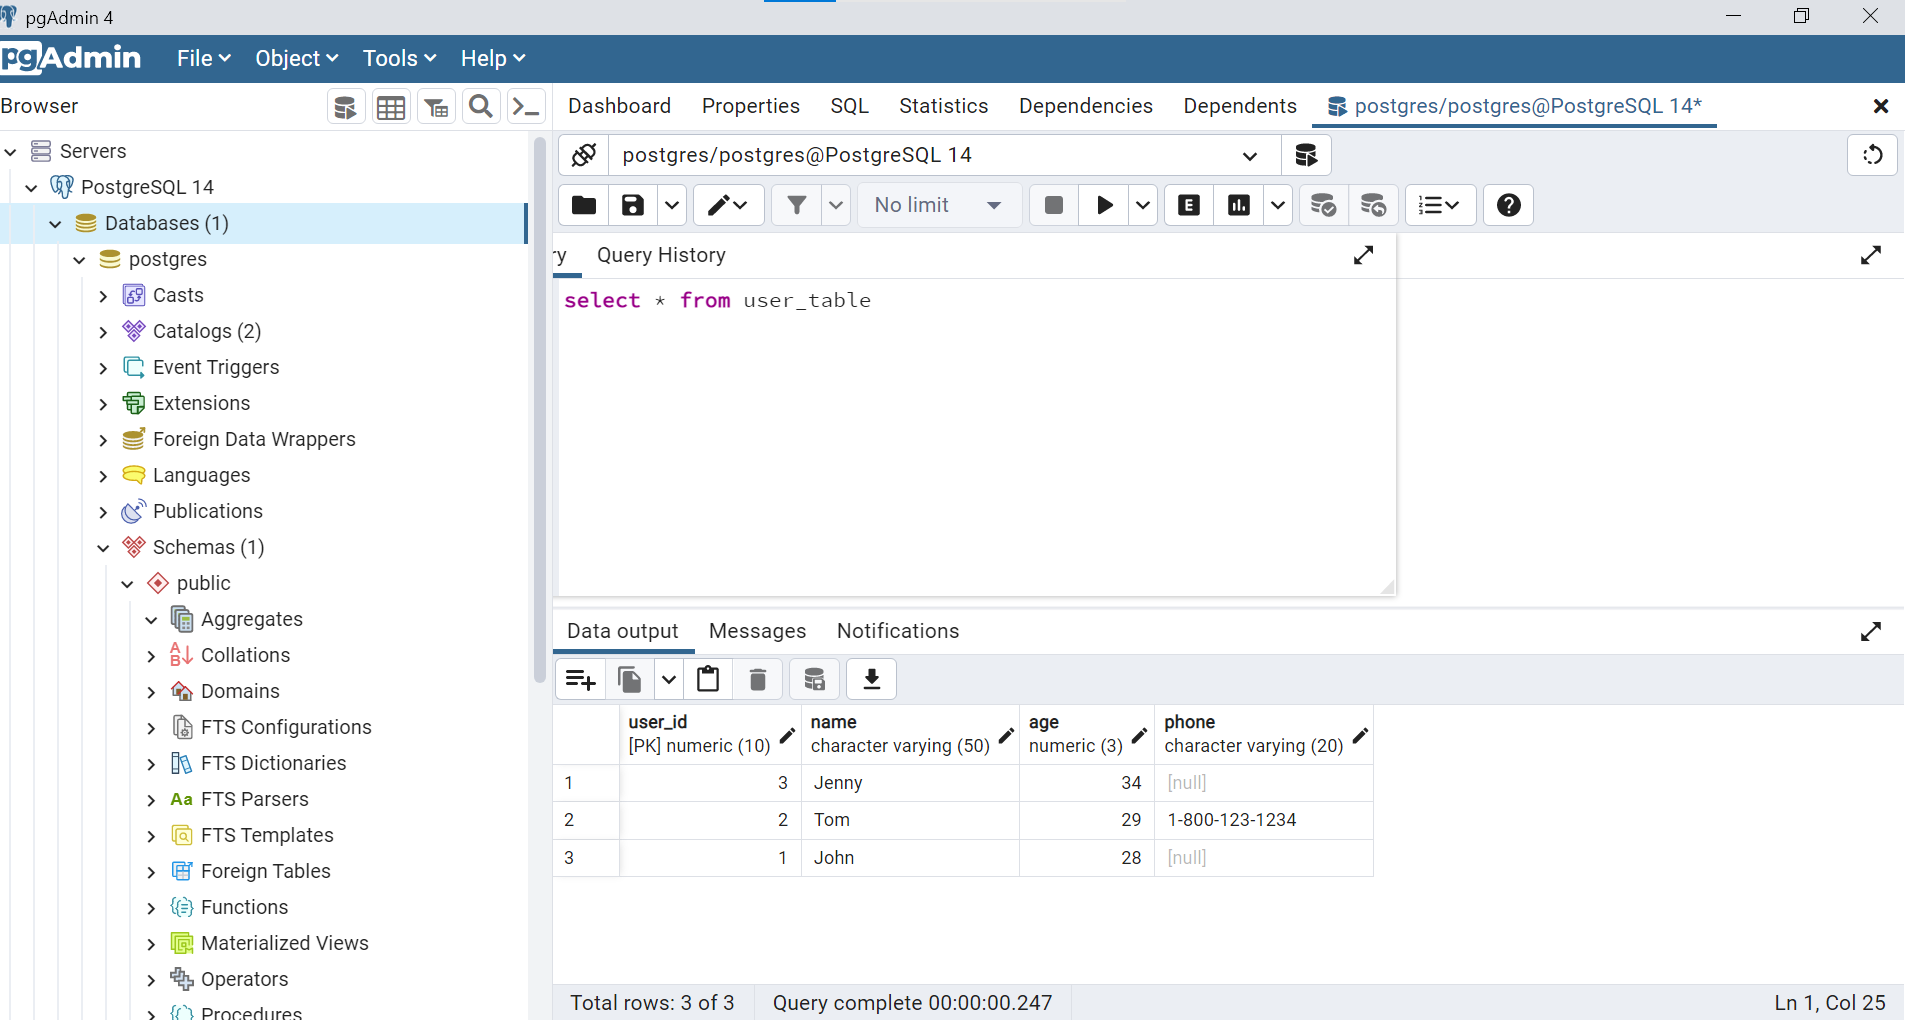This screenshot has width=1905, height=1020.
Task: Run Explain Analyze on the query
Action: click(x=1239, y=205)
